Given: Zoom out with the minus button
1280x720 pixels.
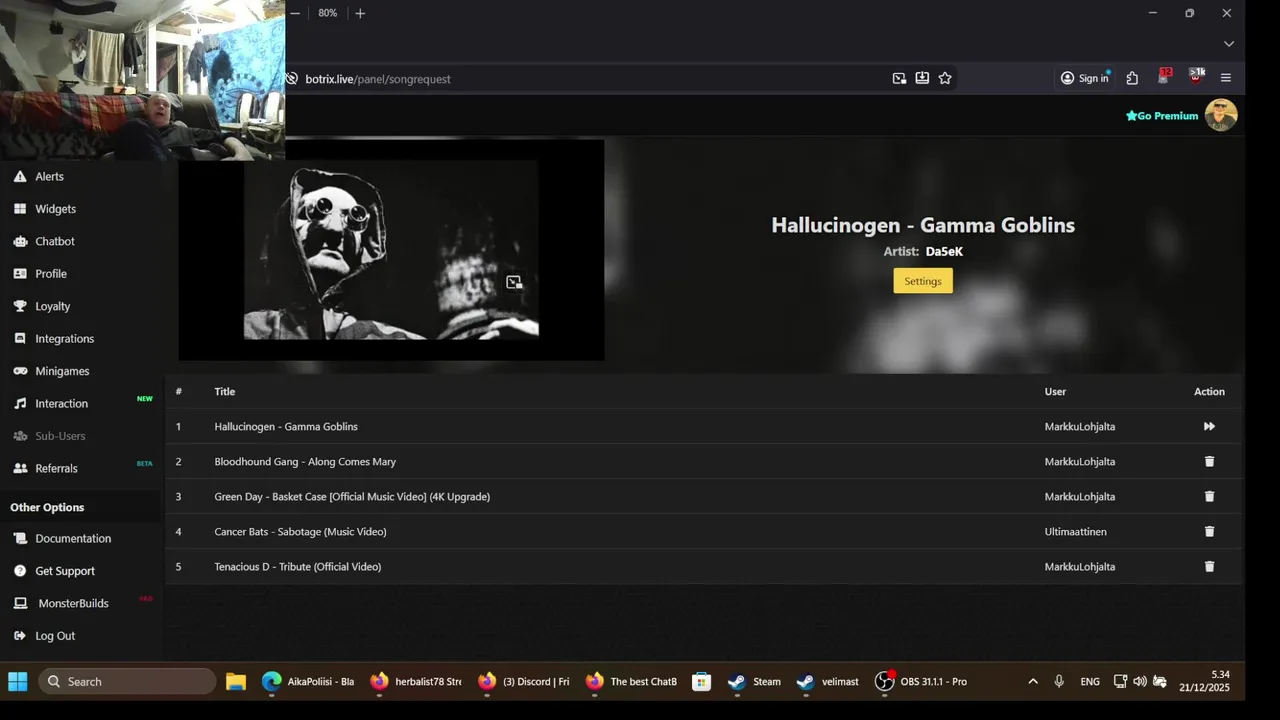Looking at the screenshot, I should (295, 13).
